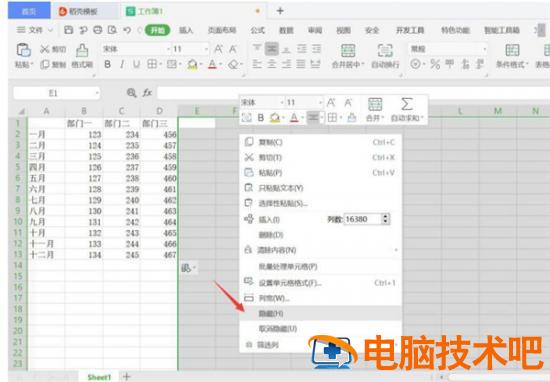Click the Auto Wrap Text icon
This screenshot has width=550, height=382.
coord(385,51)
